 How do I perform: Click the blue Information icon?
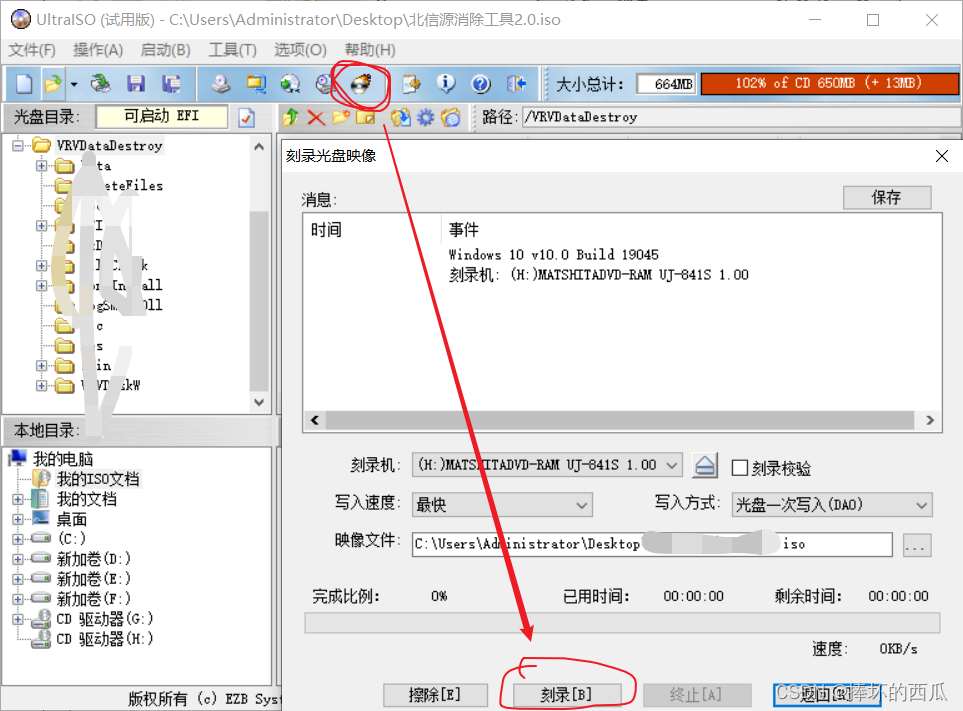coord(446,84)
